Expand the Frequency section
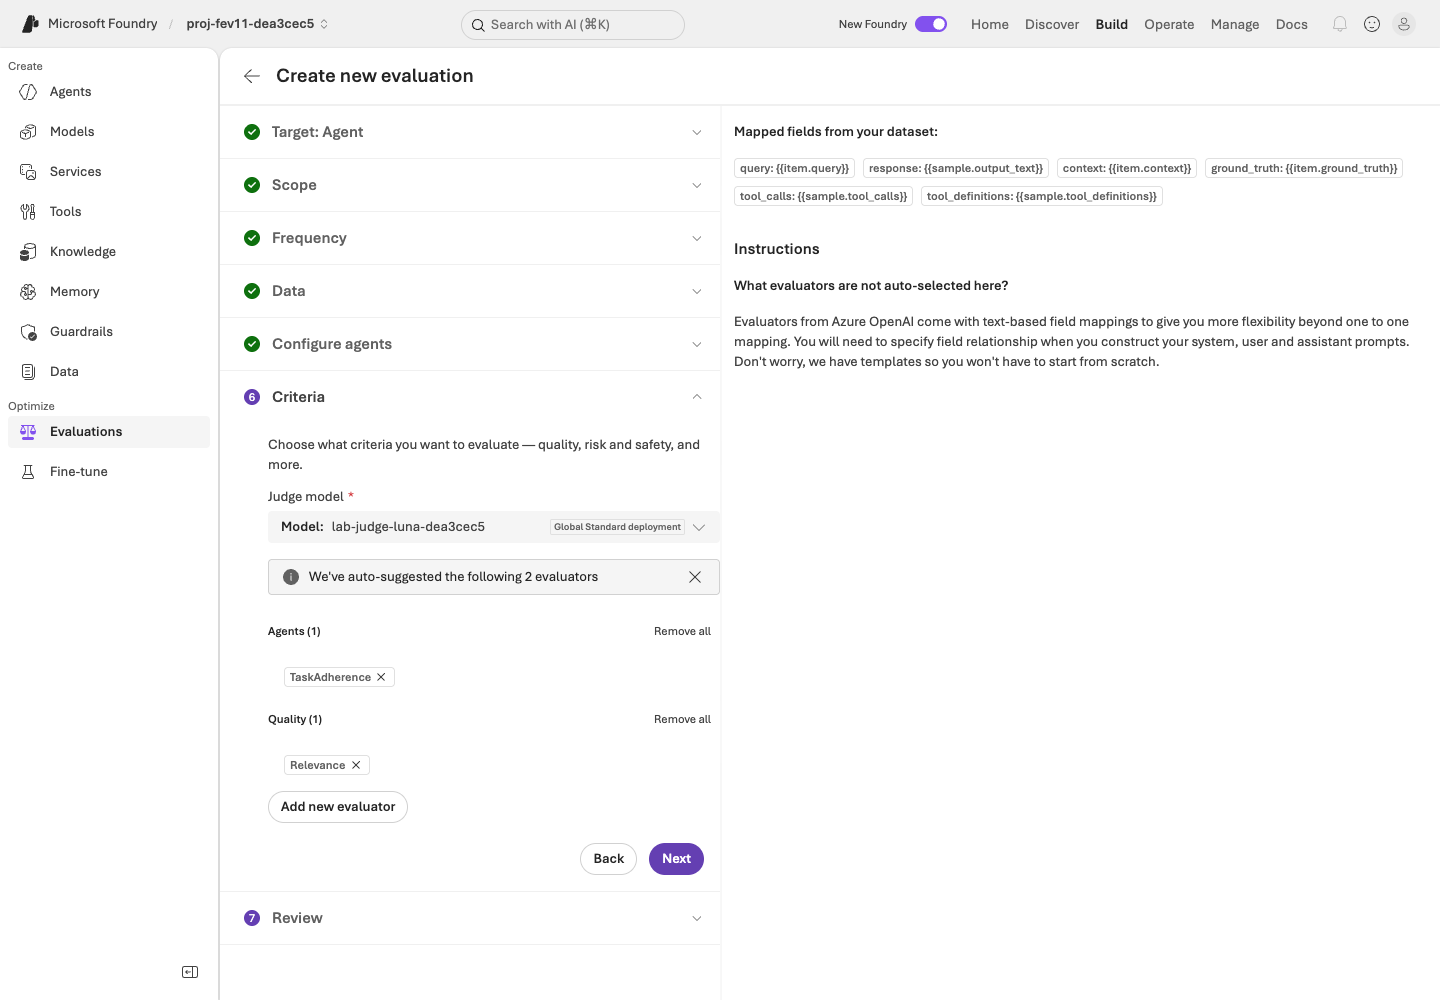Screen dimensions: 1440x1000 (470, 238)
